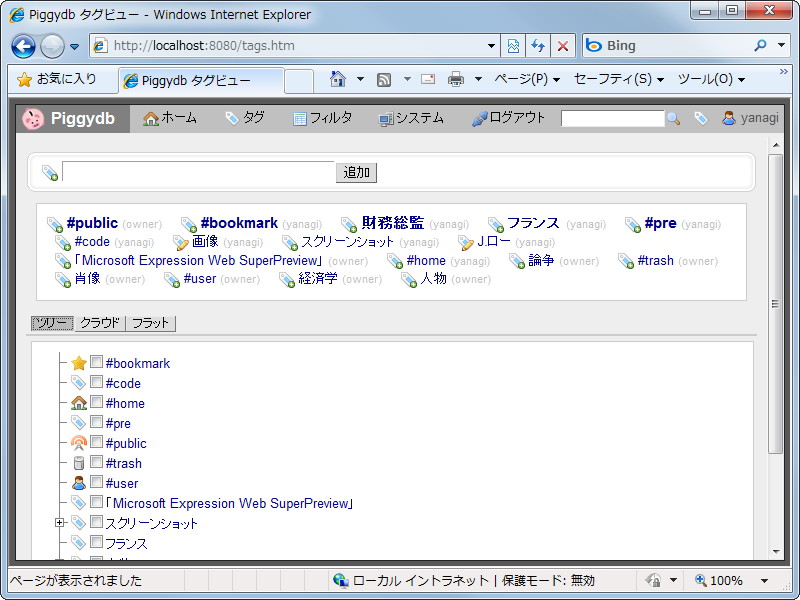
Task: Open the ツール(O) menu
Action: [711, 79]
